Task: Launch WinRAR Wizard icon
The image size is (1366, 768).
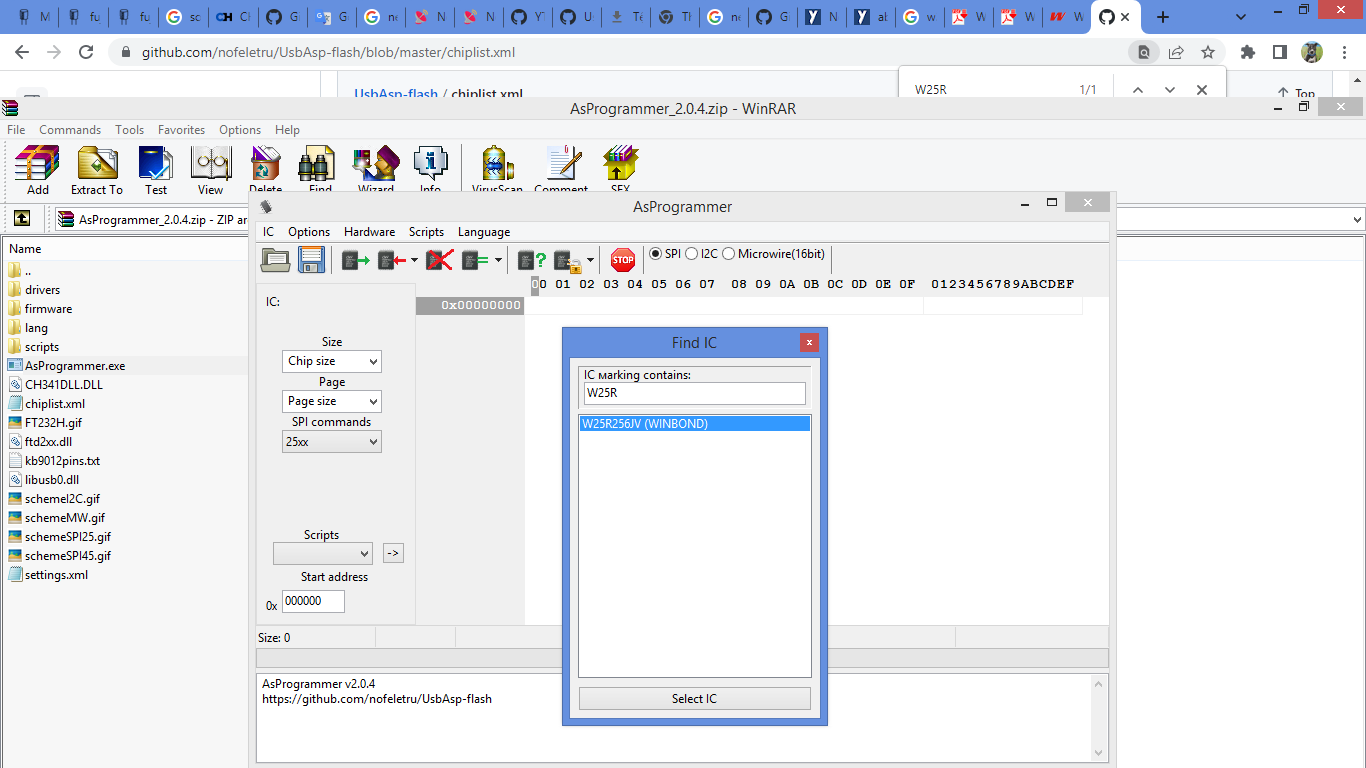Action: coord(376,168)
